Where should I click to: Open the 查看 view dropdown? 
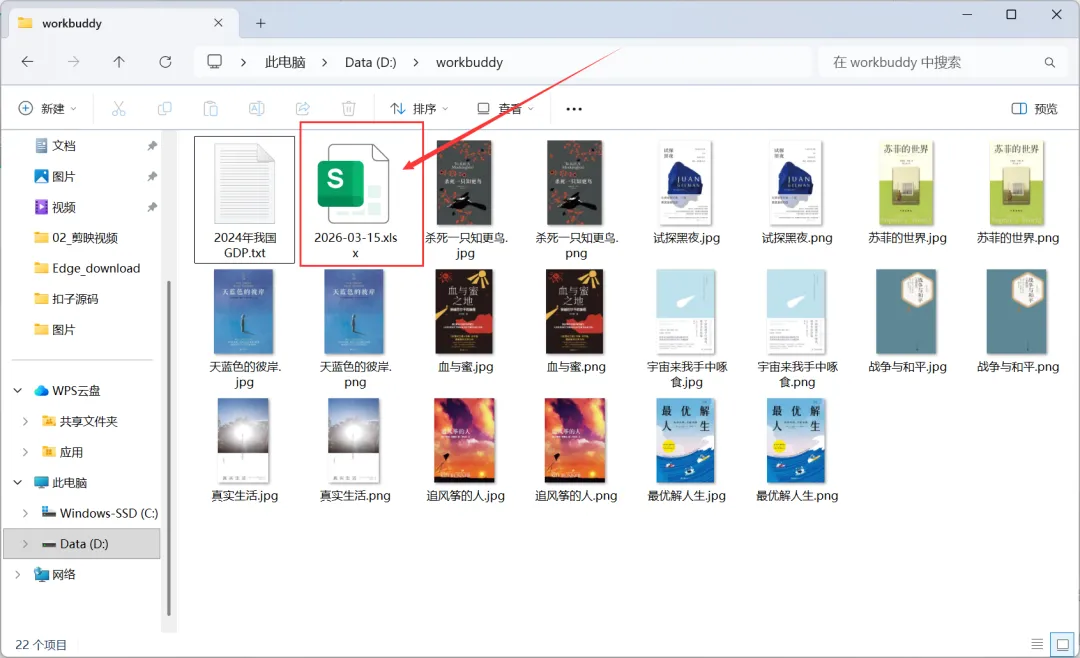click(506, 109)
